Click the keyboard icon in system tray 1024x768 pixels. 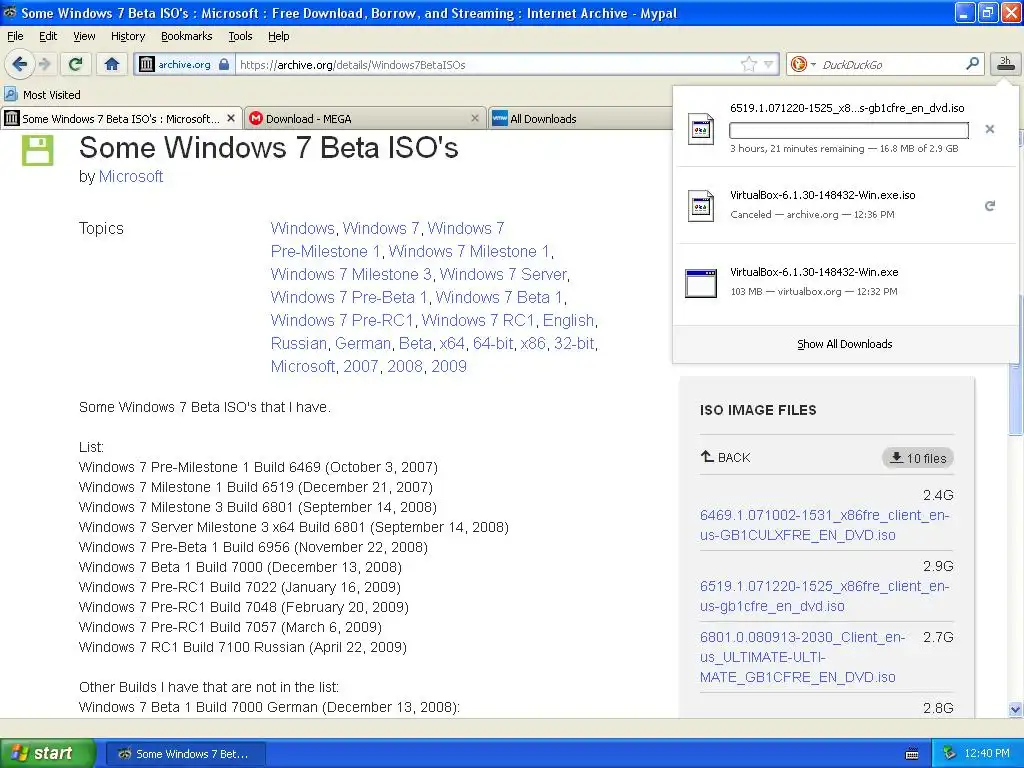pos(912,754)
